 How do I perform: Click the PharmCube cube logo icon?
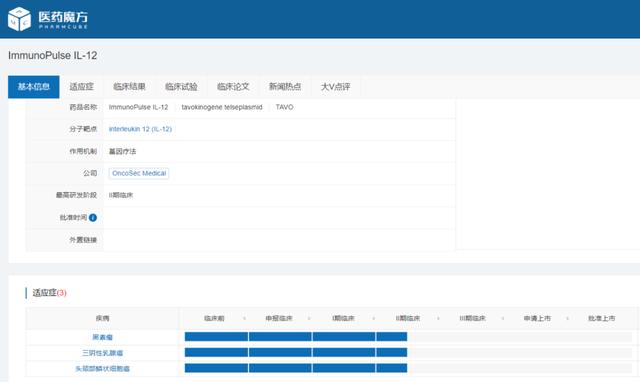[x=19, y=19]
